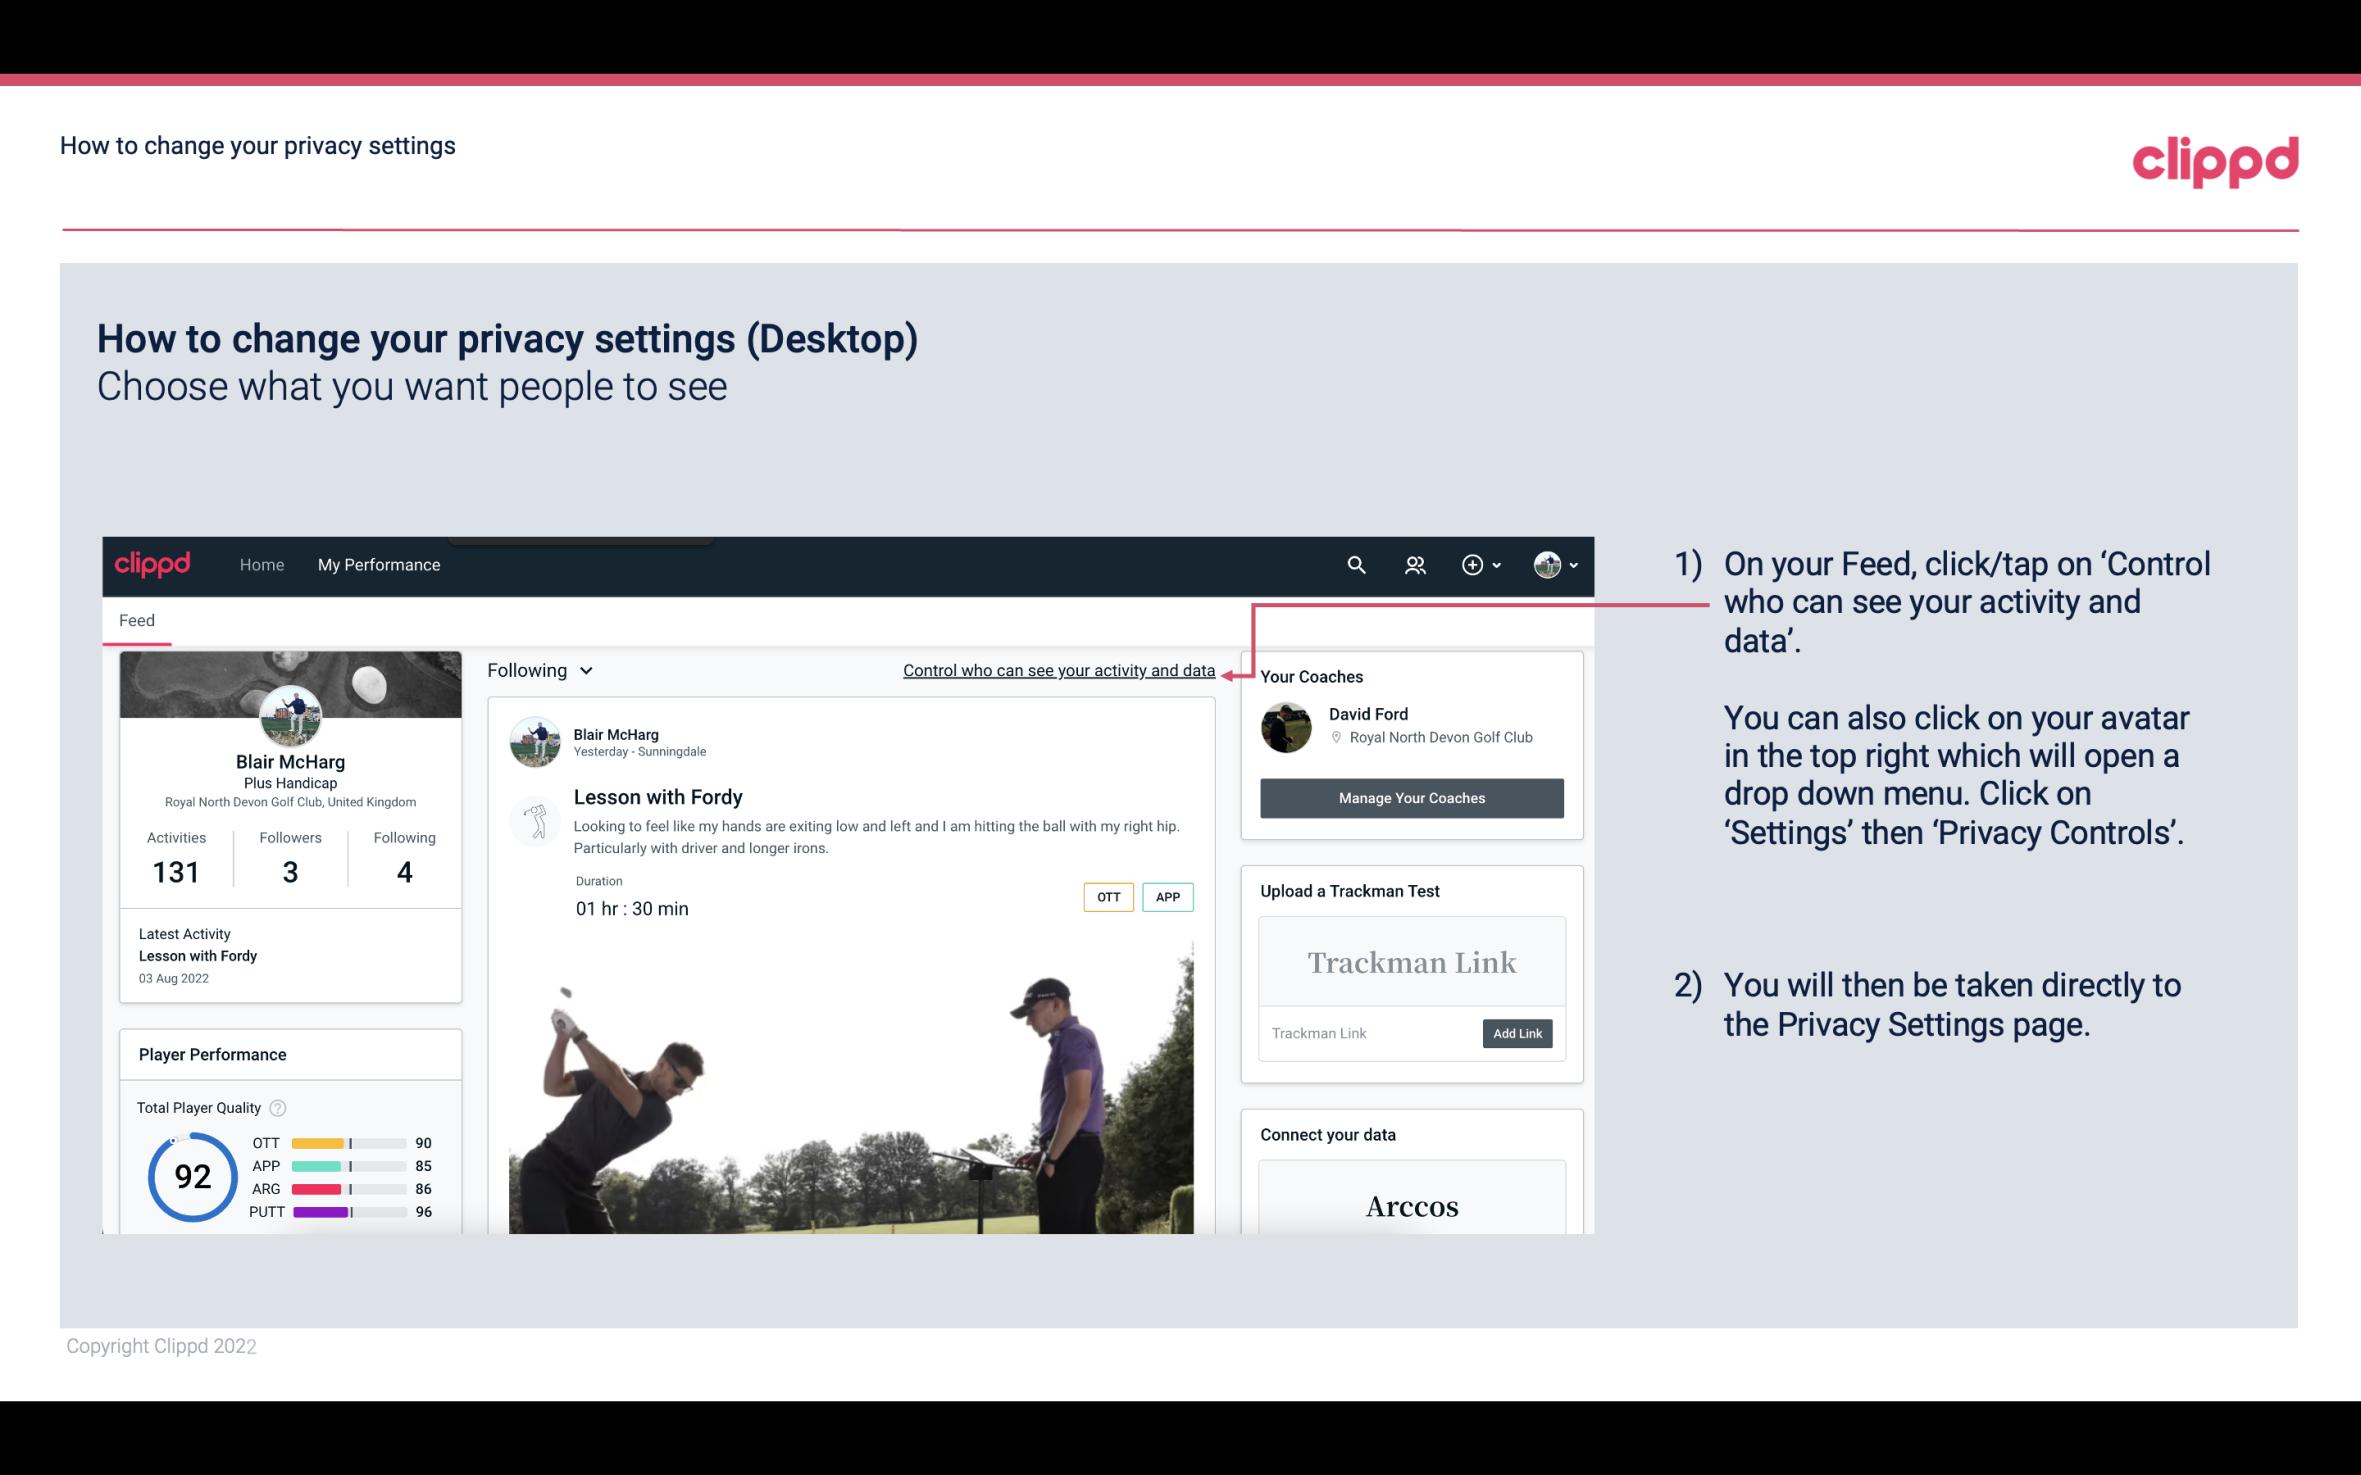This screenshot has height=1475, width=2361.
Task: Expand the Following dropdown on profile
Action: pos(537,670)
